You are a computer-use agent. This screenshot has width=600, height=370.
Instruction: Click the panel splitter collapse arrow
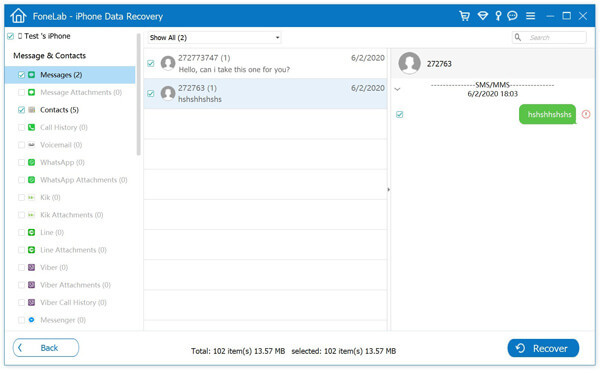pyautogui.click(x=388, y=189)
